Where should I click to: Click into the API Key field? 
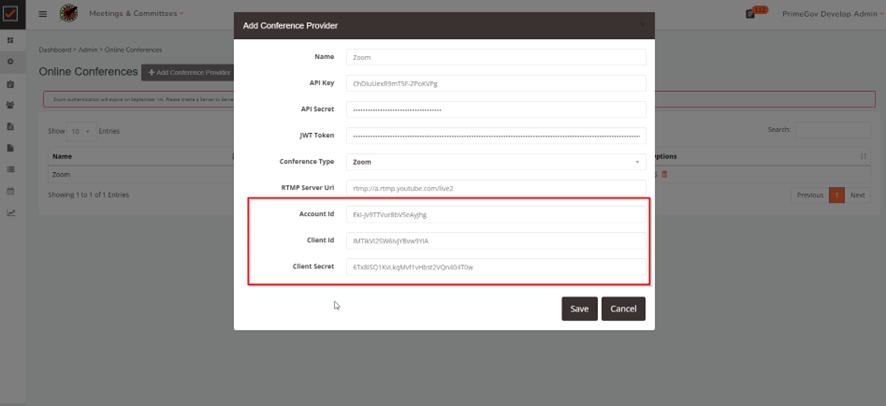pyautogui.click(x=496, y=84)
